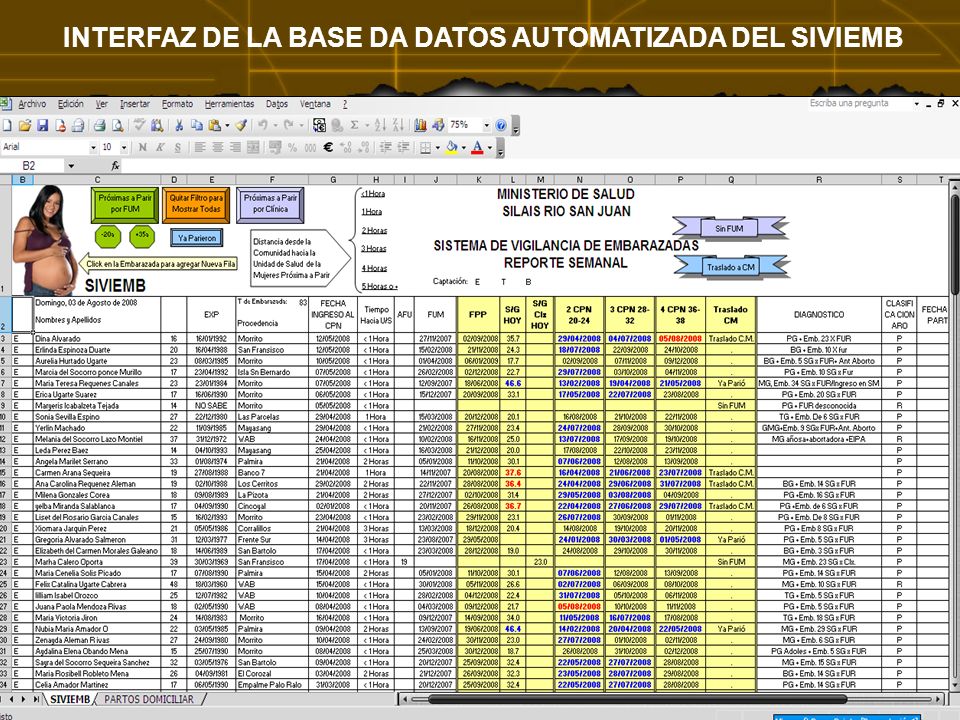Screen dimensions: 960x720
Task: Apply the Euro currency format
Action: [328, 148]
